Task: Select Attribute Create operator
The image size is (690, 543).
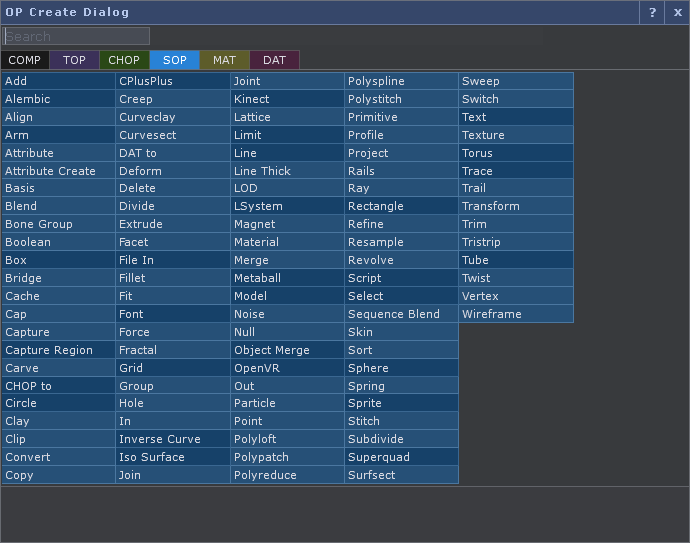Action: (x=58, y=171)
